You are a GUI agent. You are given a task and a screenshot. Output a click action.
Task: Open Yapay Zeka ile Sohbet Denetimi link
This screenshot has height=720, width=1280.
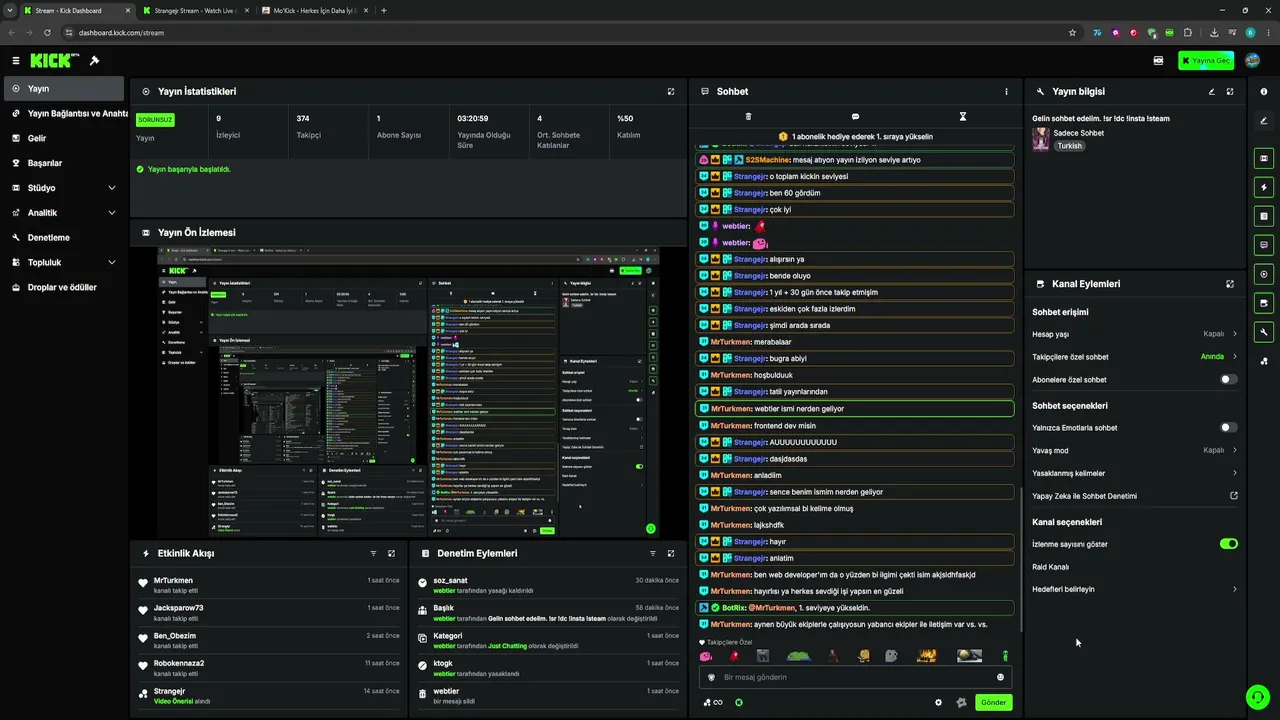[1135, 496]
